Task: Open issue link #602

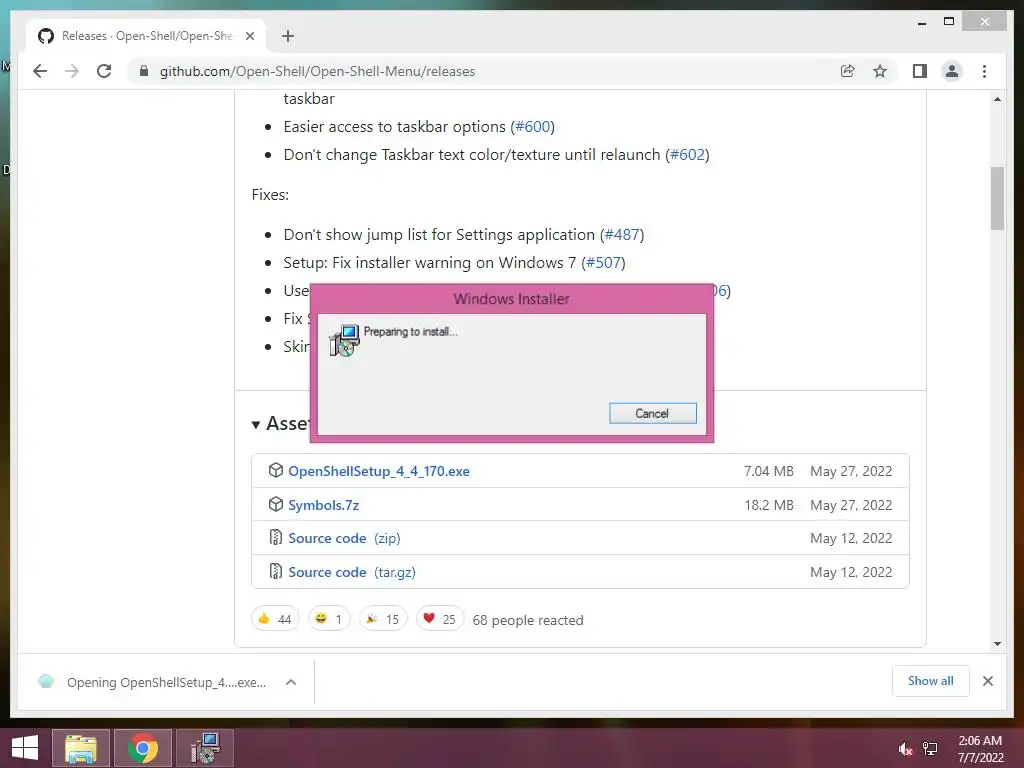Action: point(688,155)
